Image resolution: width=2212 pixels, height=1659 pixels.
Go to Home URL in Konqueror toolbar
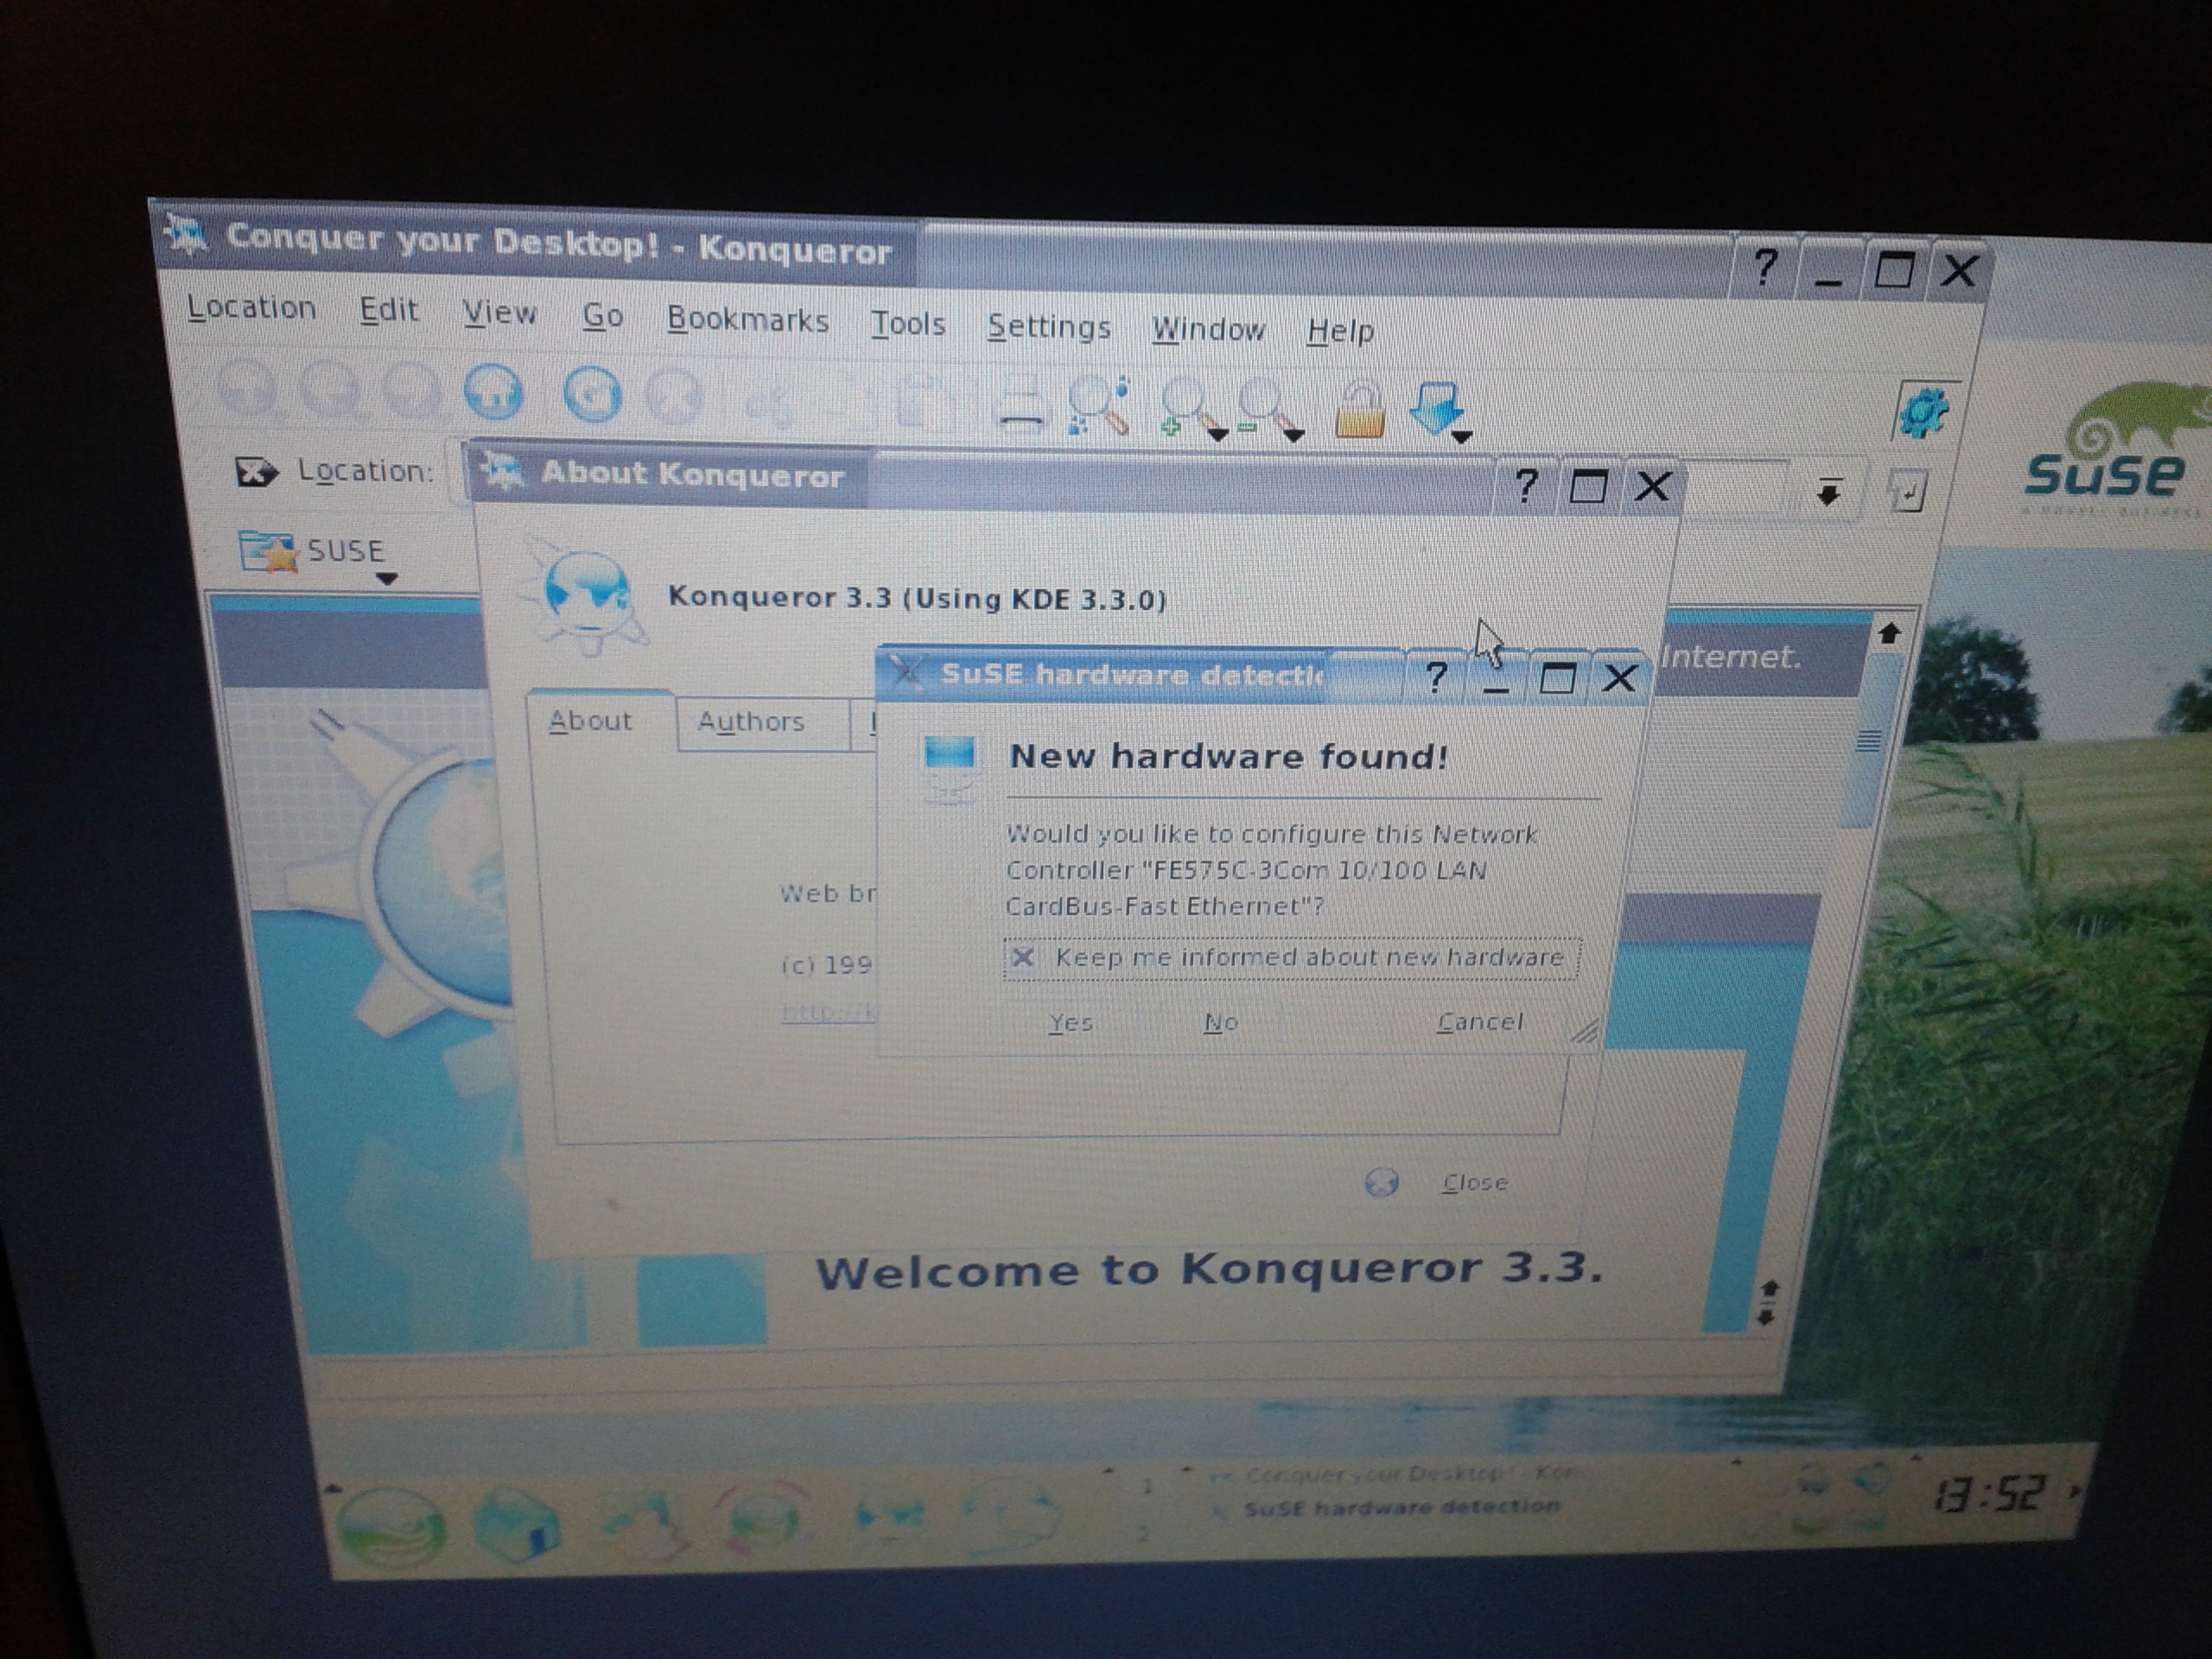(494, 393)
